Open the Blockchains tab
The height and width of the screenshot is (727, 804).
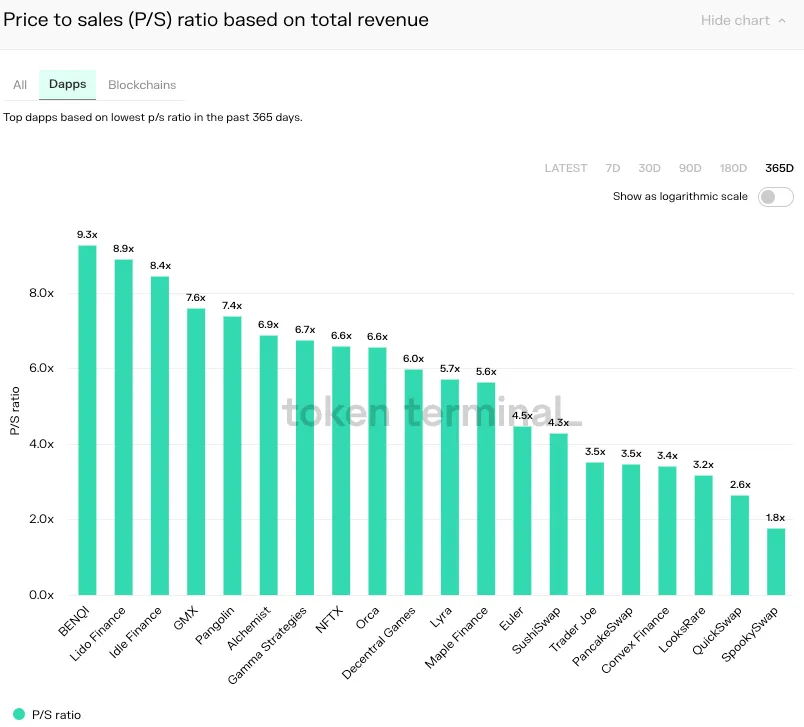coord(142,85)
